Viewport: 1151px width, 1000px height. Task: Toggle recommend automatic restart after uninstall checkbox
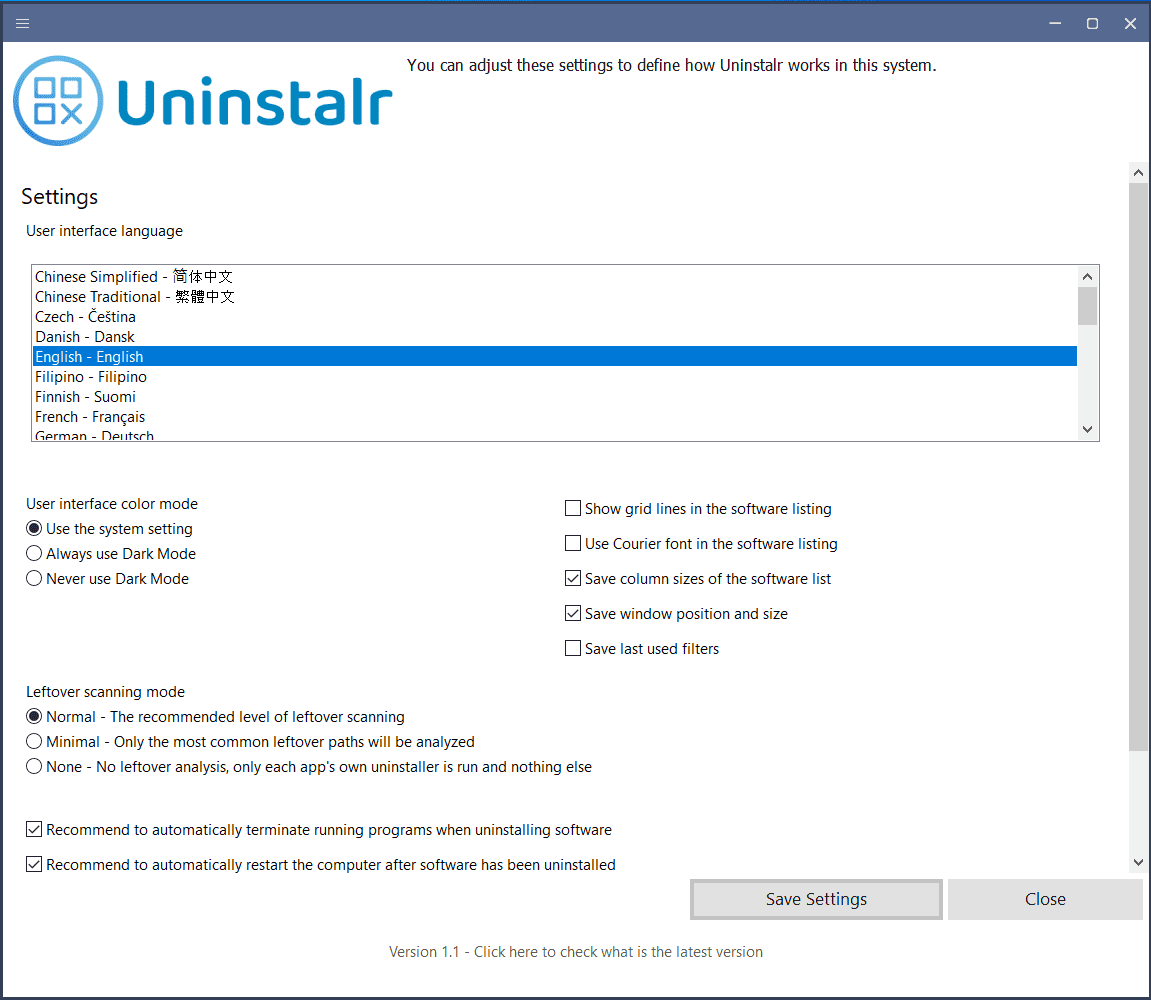point(321,864)
